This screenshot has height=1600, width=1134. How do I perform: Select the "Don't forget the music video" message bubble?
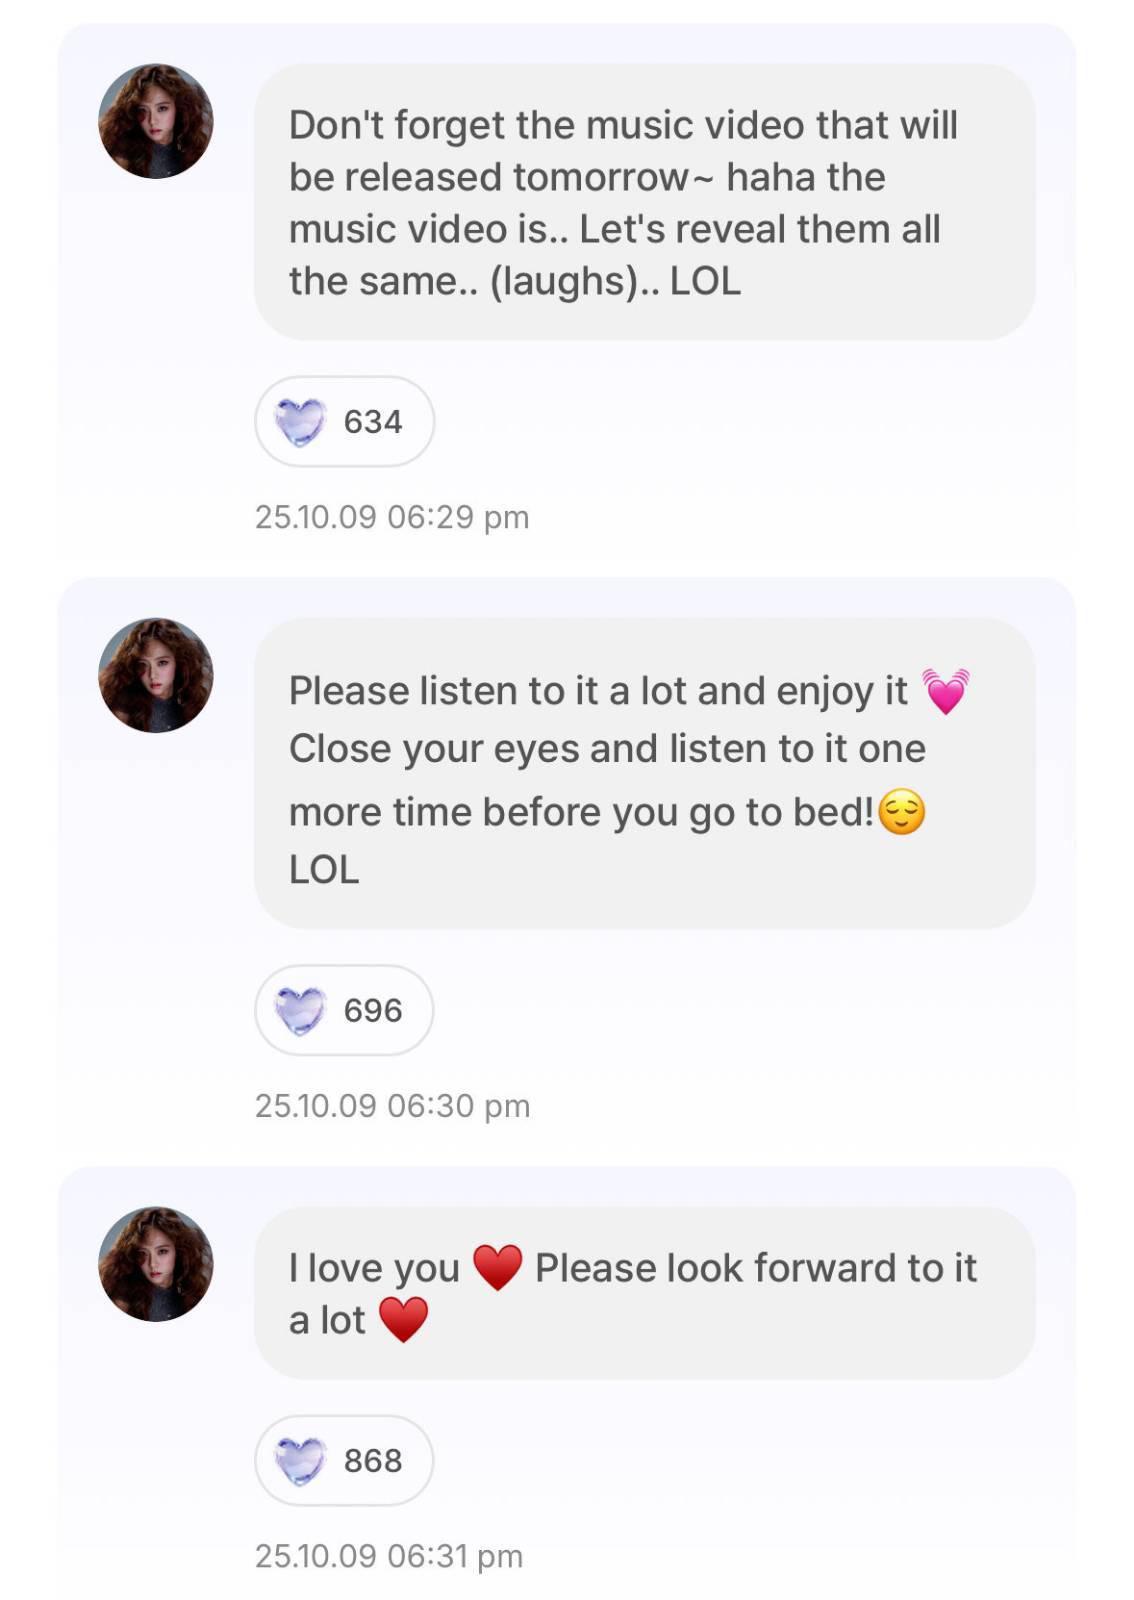tap(644, 202)
